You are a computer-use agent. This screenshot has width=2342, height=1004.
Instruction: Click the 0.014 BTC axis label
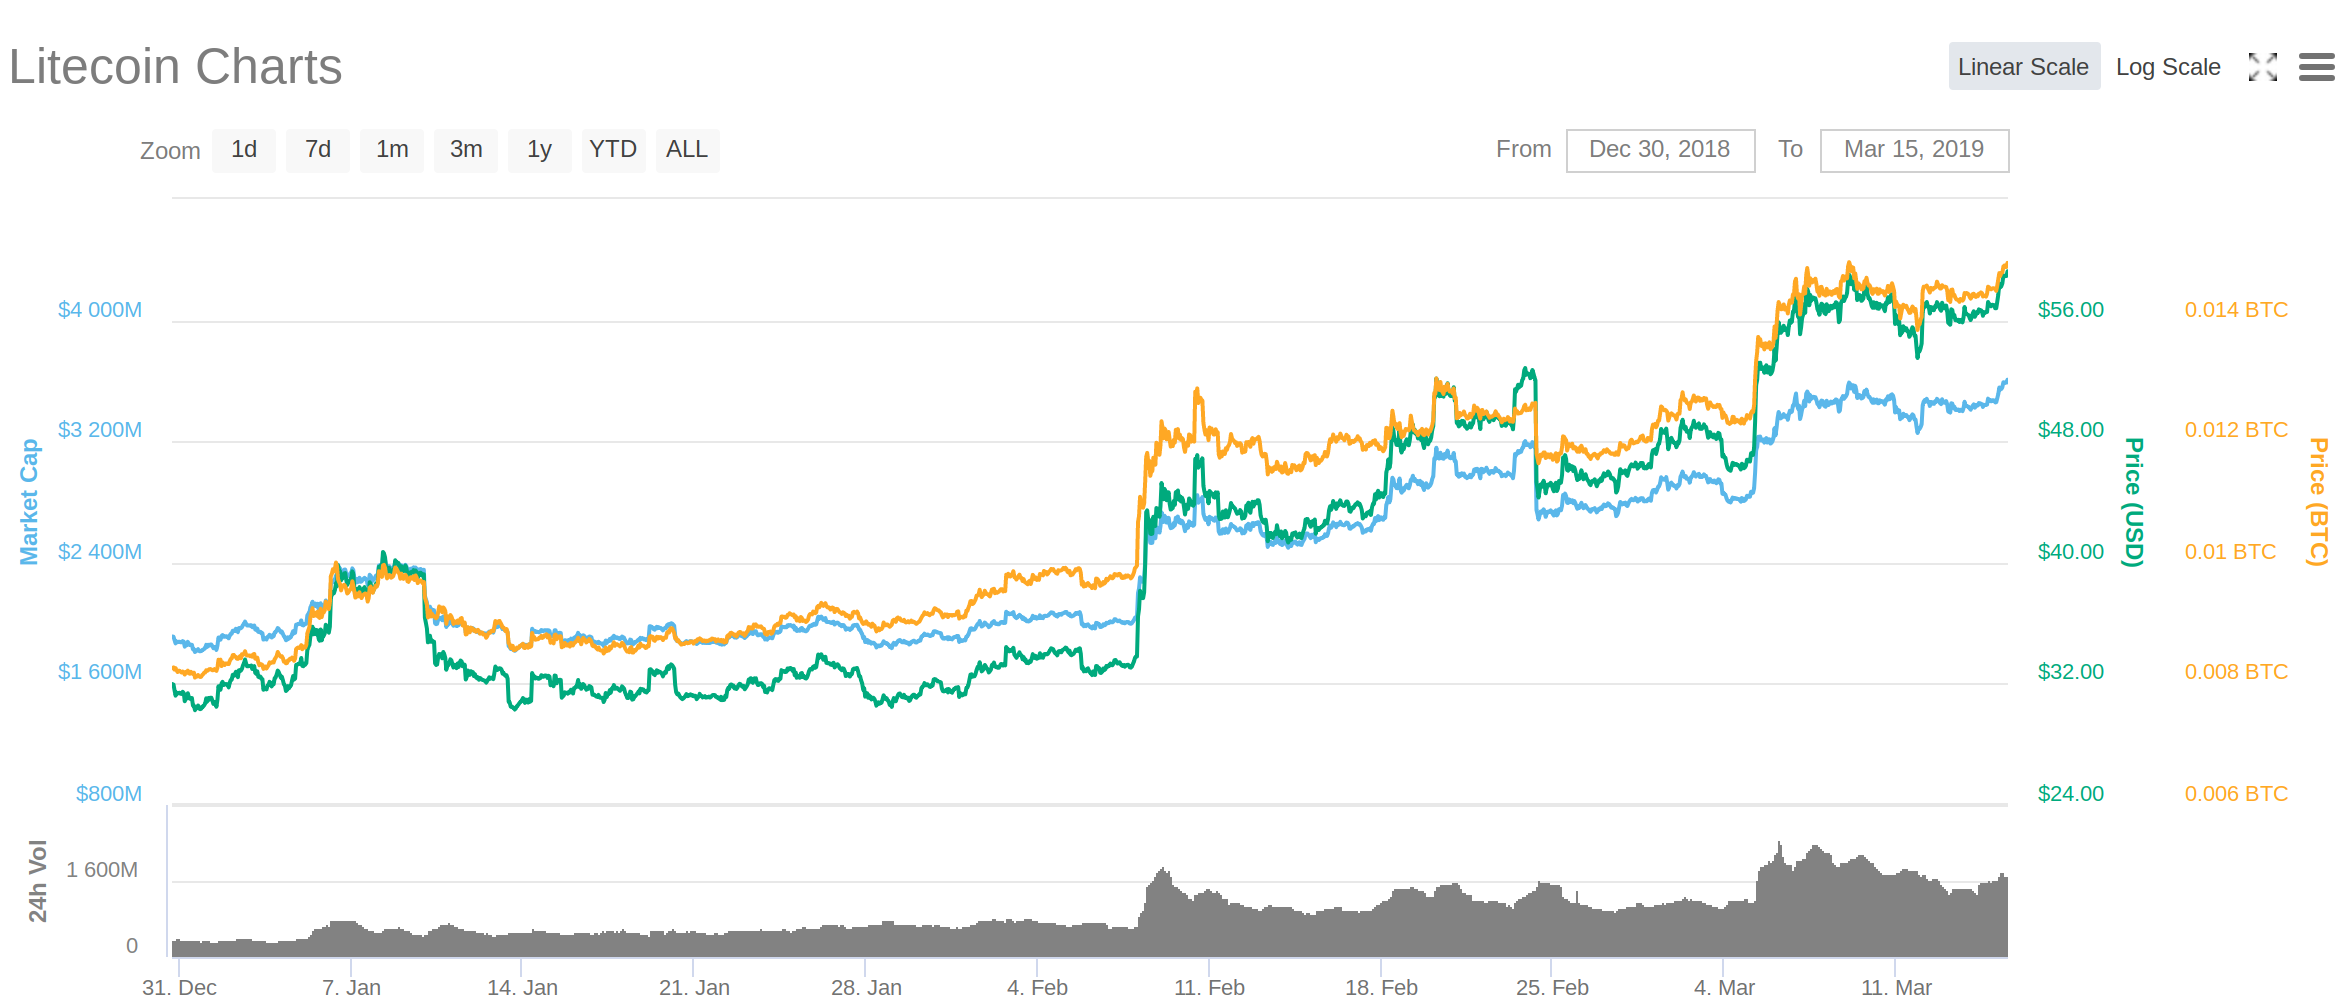coord(2236,310)
